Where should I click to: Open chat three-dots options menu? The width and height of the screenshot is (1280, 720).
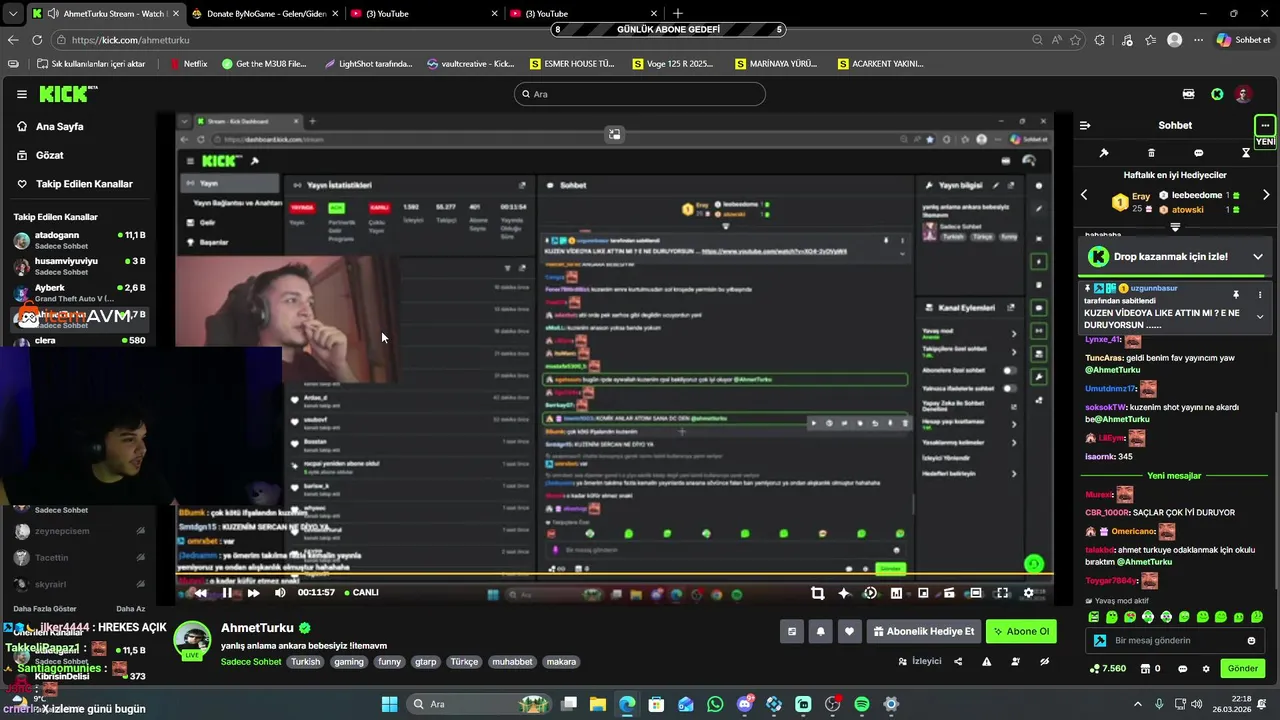[x=1265, y=125]
